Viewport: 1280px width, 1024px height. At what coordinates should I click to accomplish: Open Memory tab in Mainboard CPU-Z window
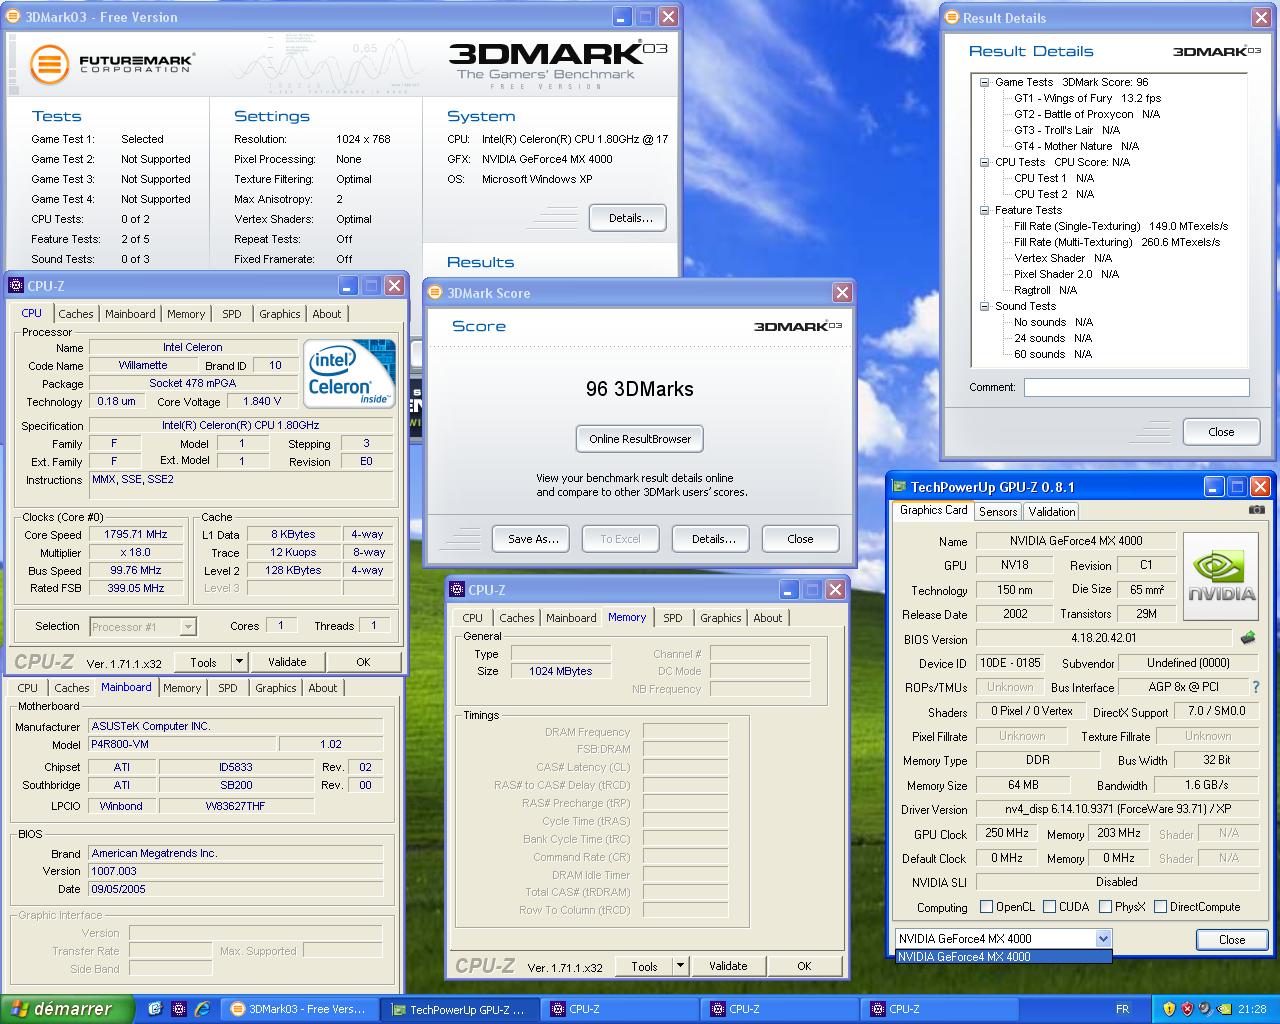point(182,687)
